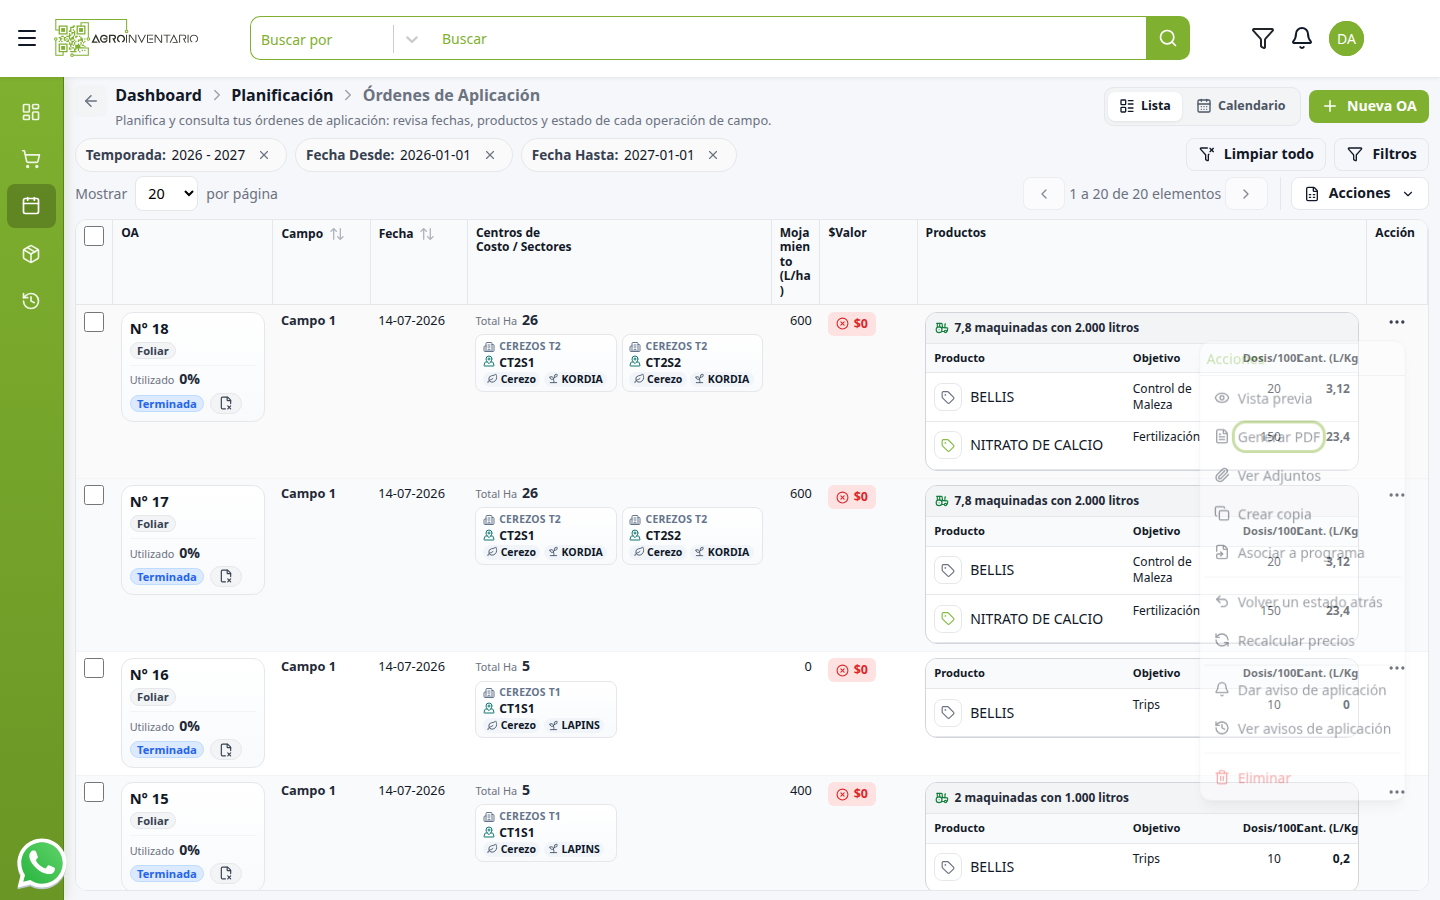Select the checkbox for order N° 17
The width and height of the screenshot is (1440, 900).
(x=94, y=495)
